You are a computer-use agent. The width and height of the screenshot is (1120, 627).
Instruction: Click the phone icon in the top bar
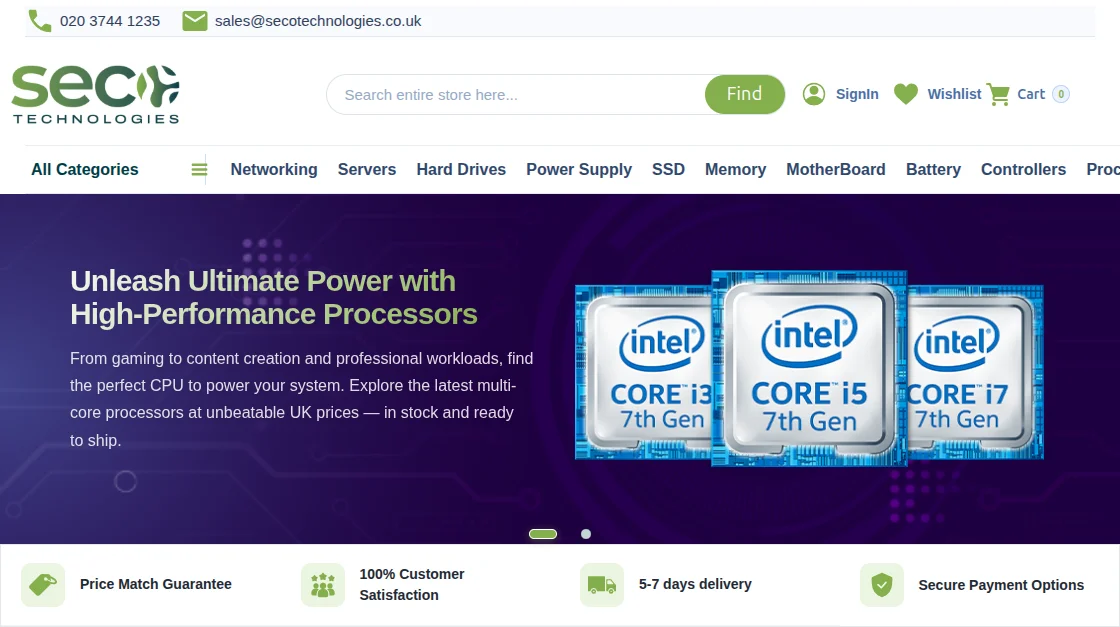point(39,20)
